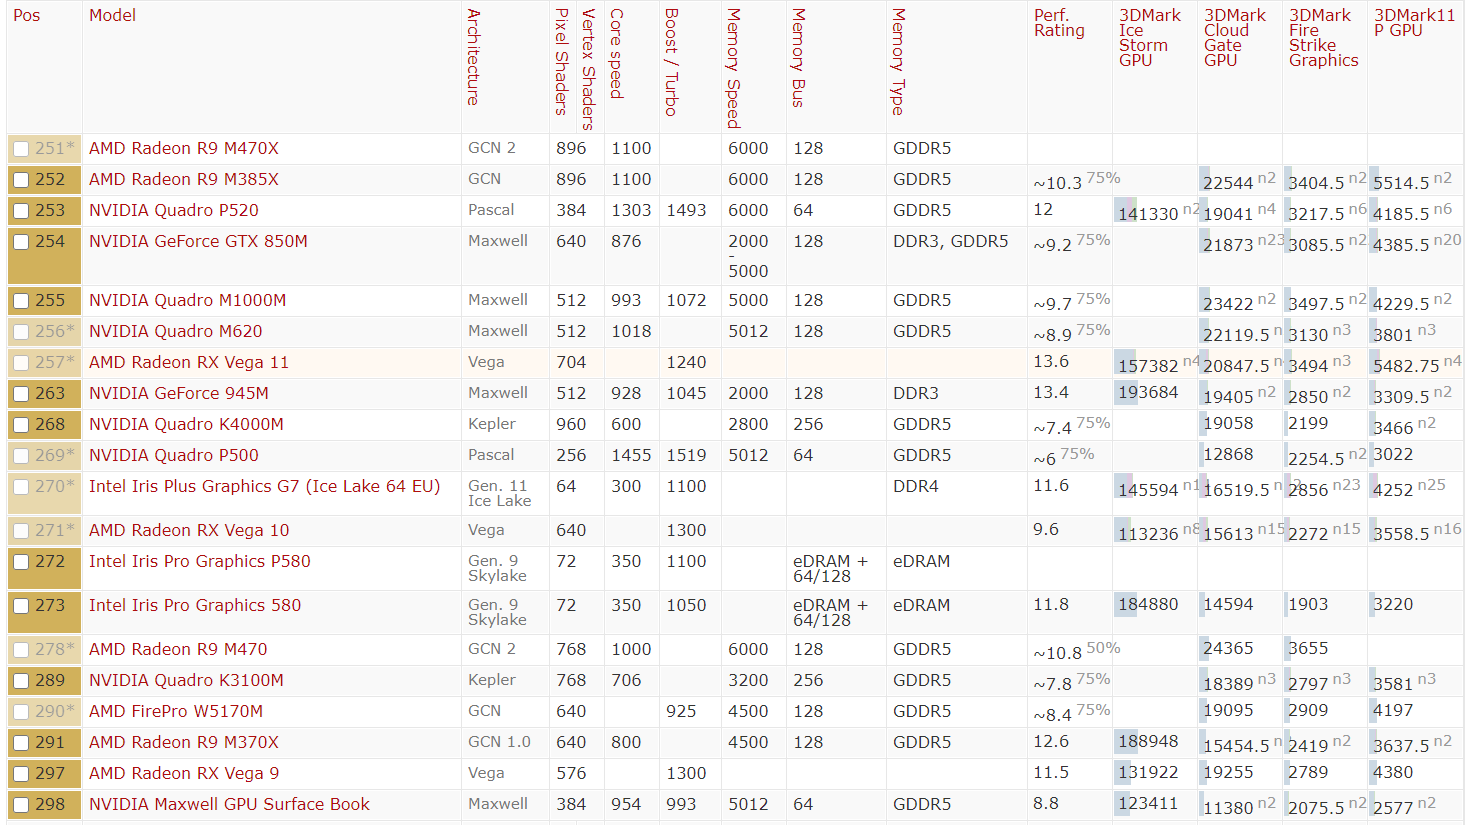Check the box for position 298

[21, 805]
